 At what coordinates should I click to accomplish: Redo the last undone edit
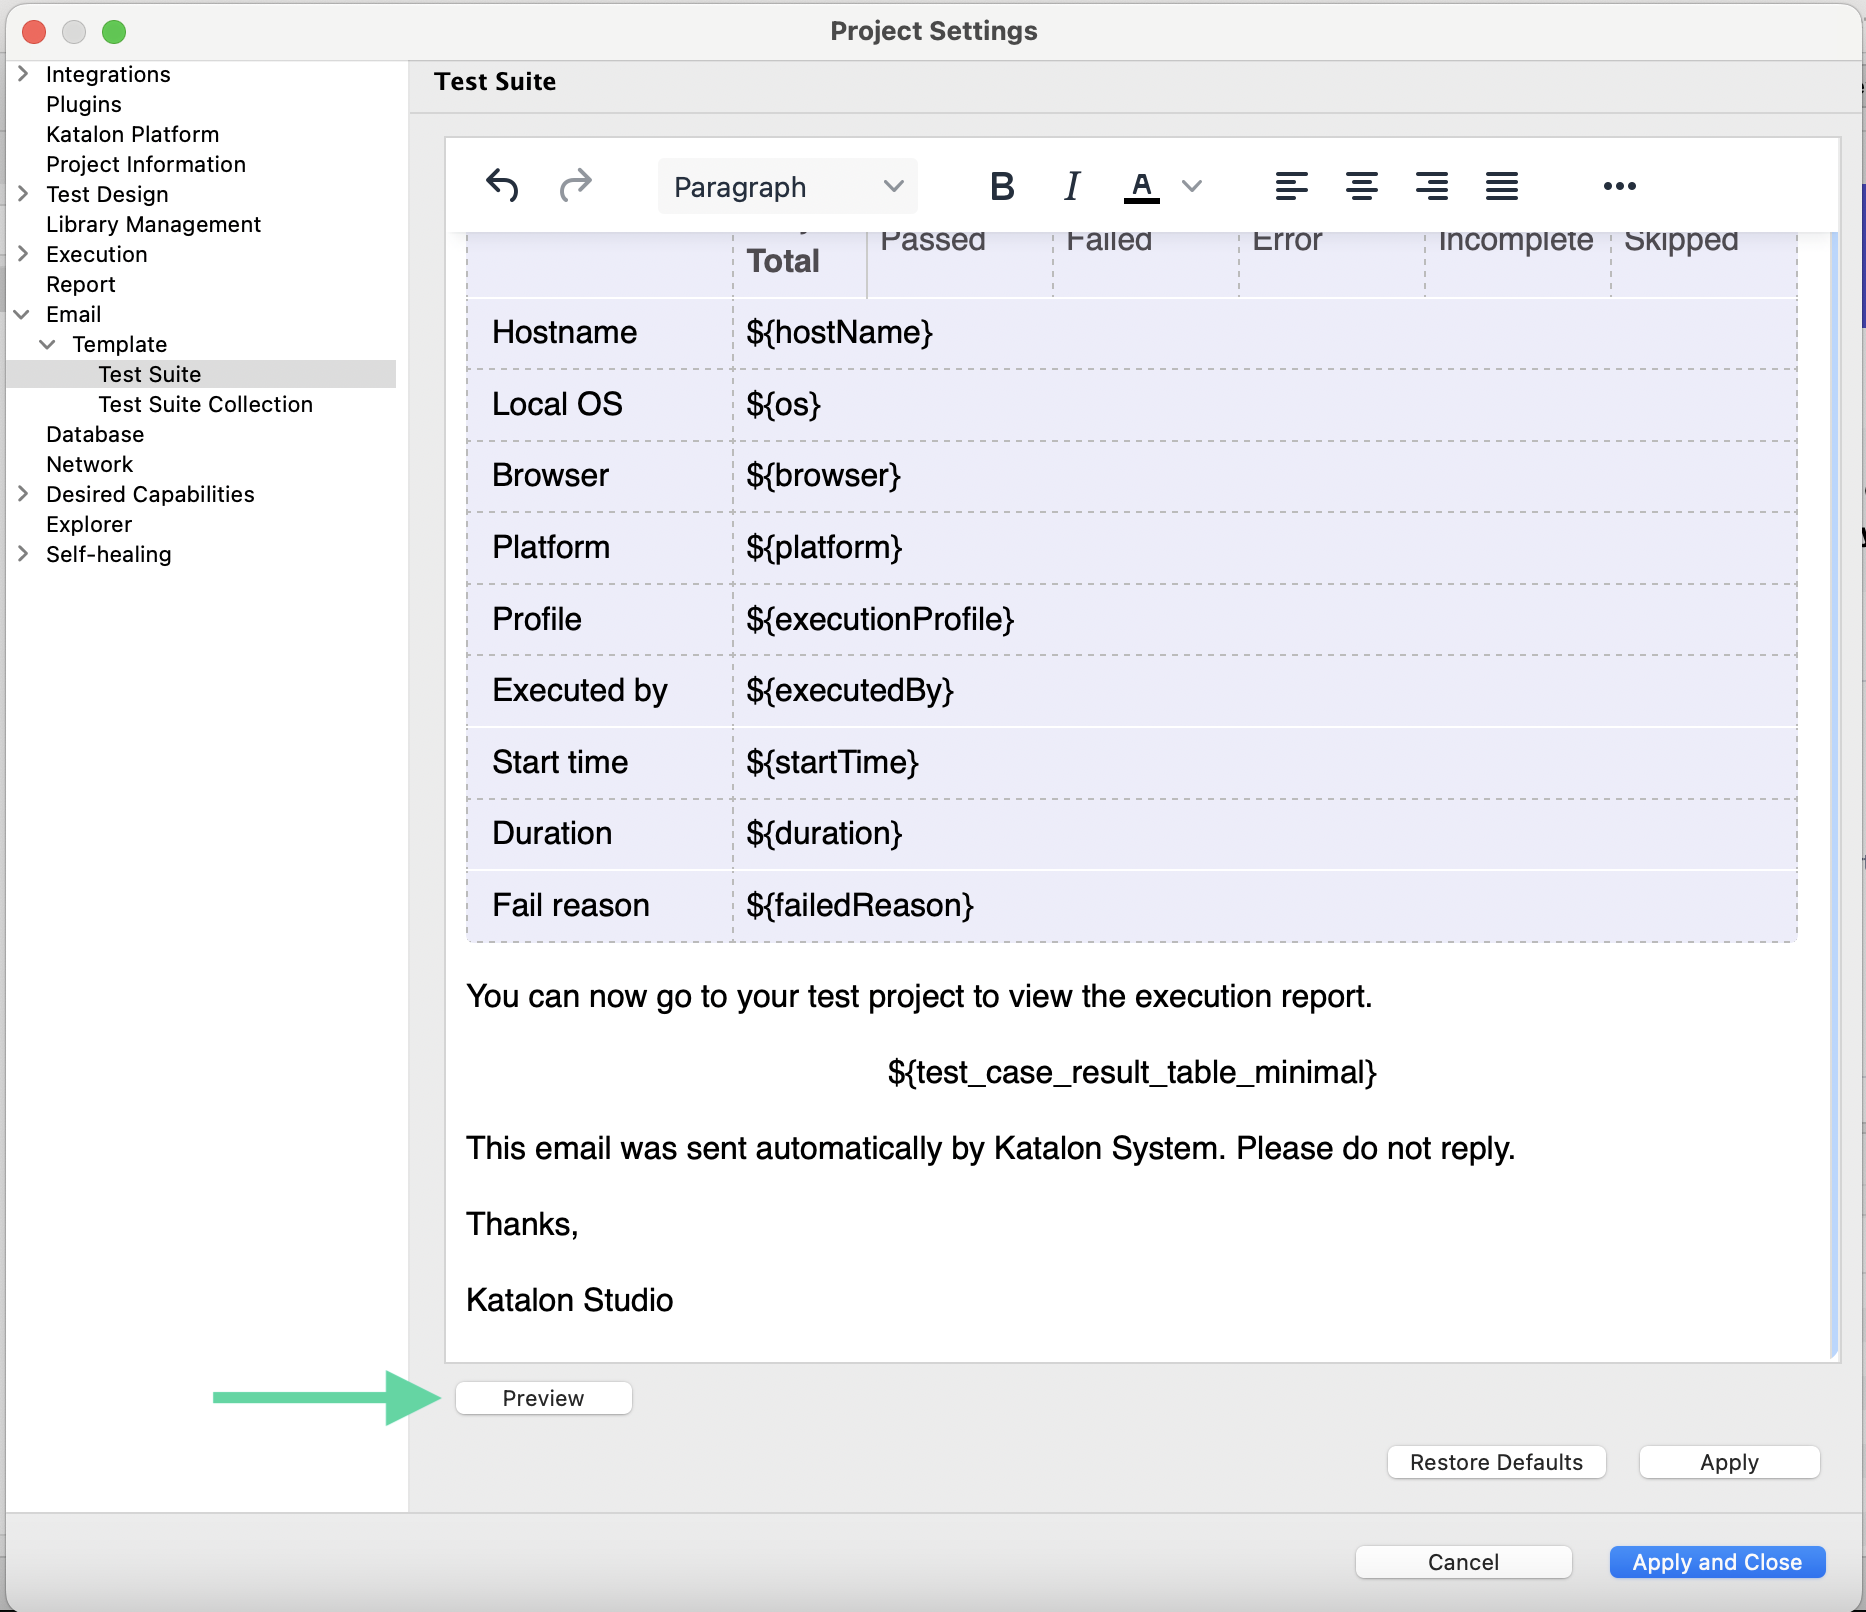click(575, 186)
